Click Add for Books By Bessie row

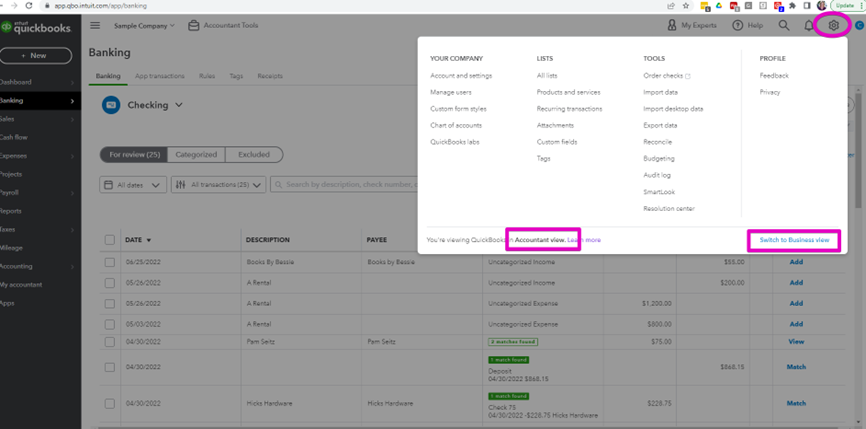coord(796,262)
